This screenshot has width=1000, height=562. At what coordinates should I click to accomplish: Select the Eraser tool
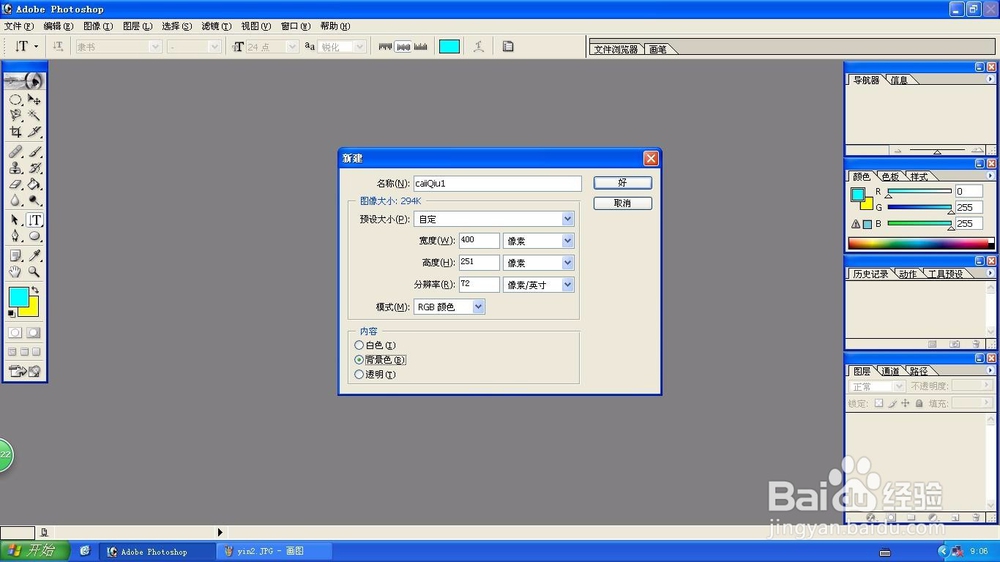coord(15,184)
